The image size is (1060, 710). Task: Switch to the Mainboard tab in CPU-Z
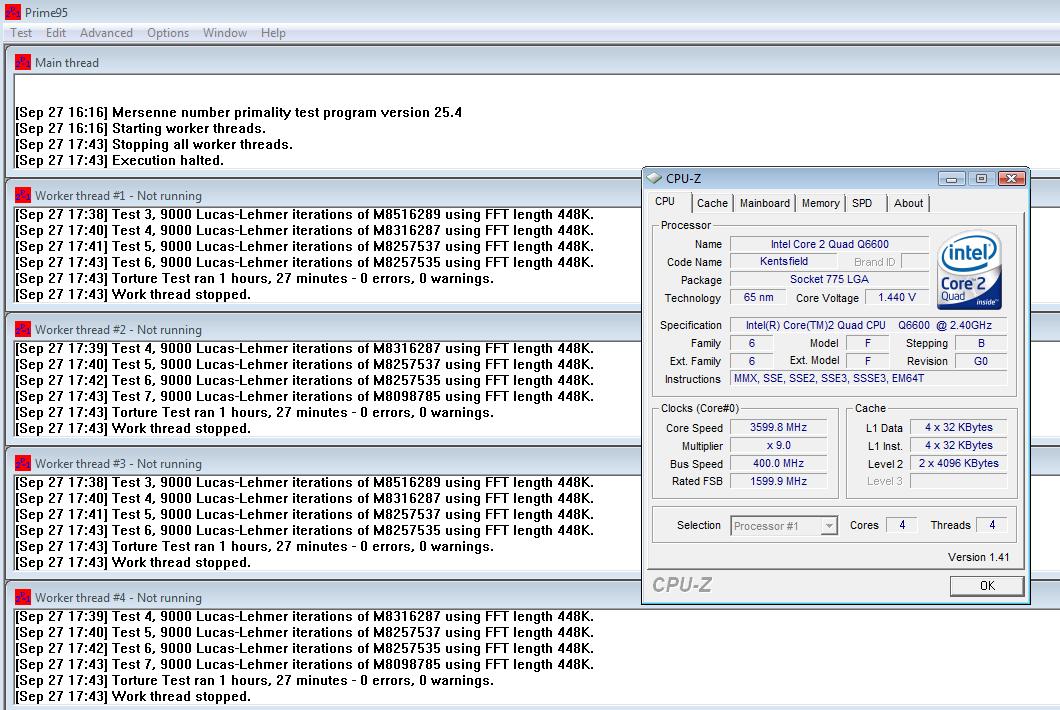click(765, 203)
